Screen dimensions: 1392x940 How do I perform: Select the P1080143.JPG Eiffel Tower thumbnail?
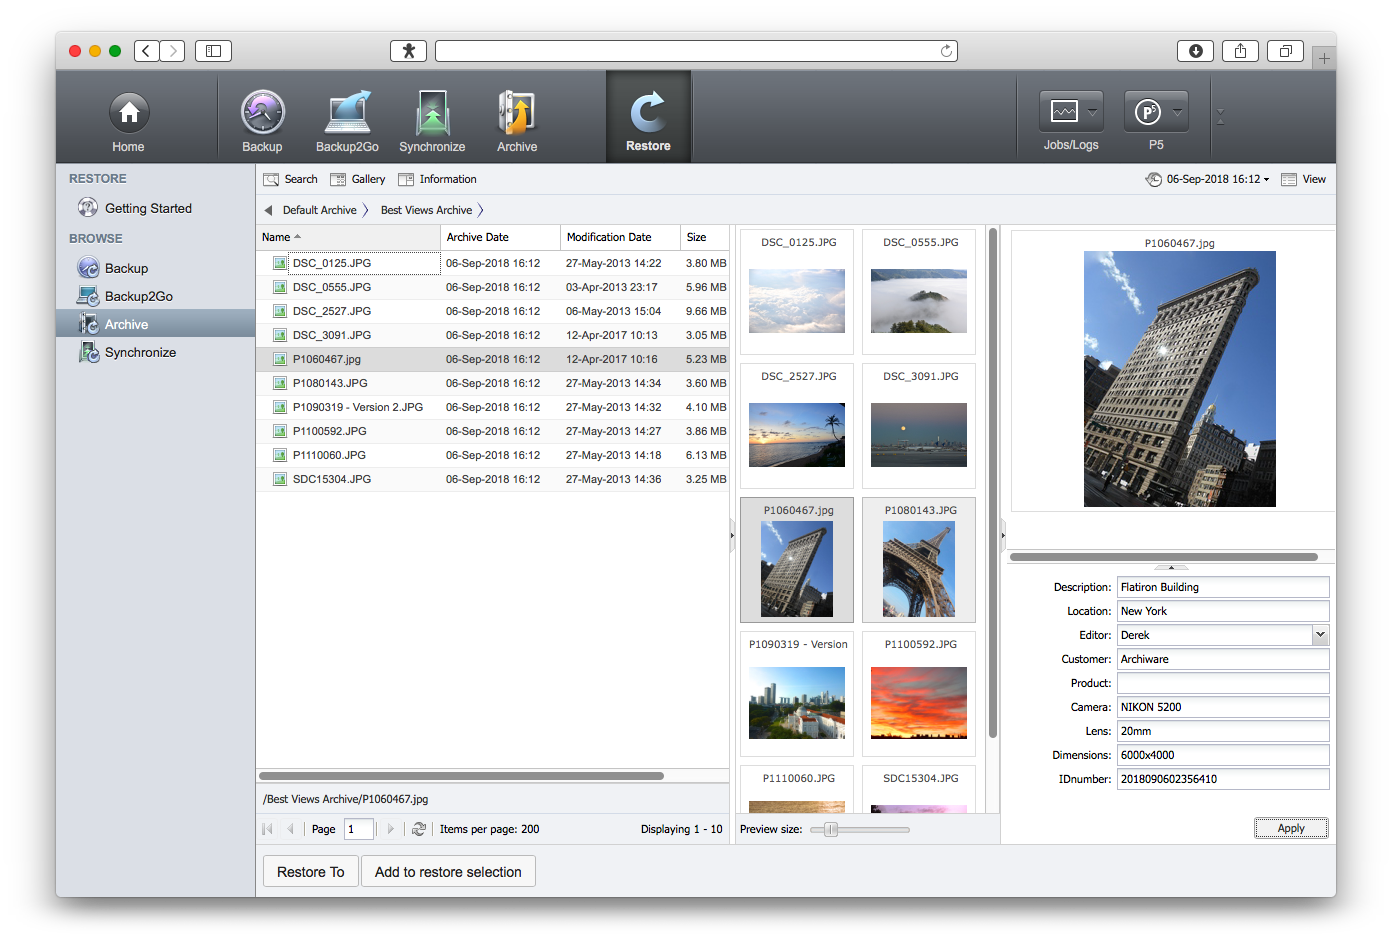pos(919,568)
